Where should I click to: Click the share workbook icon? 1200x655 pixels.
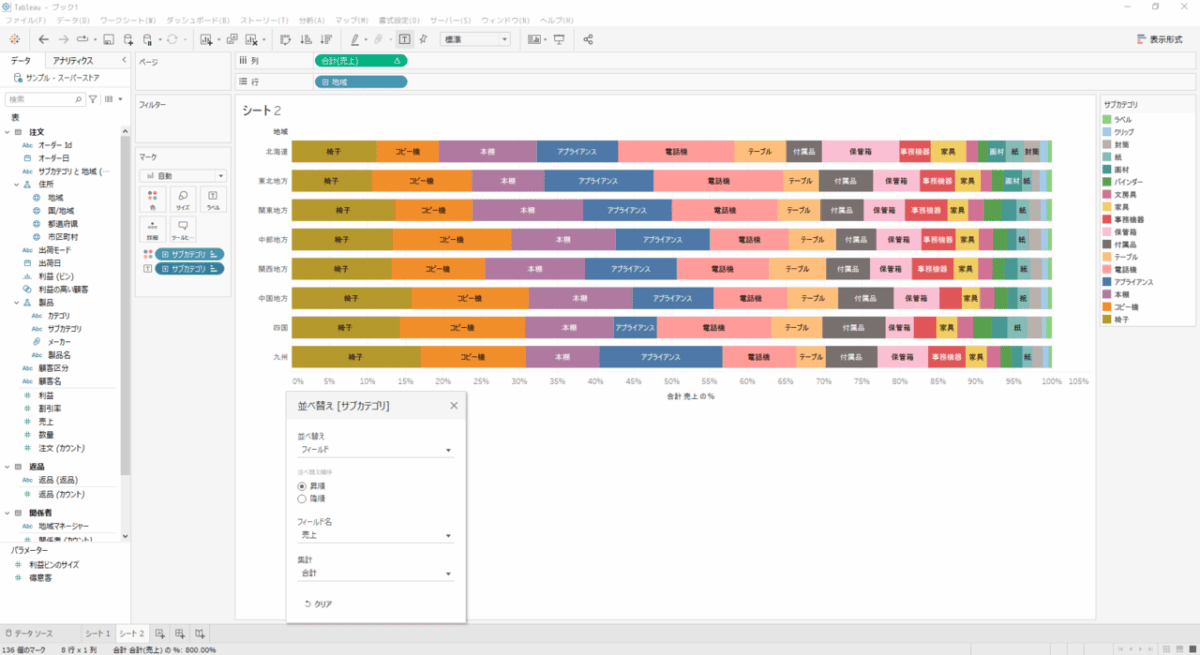588,39
